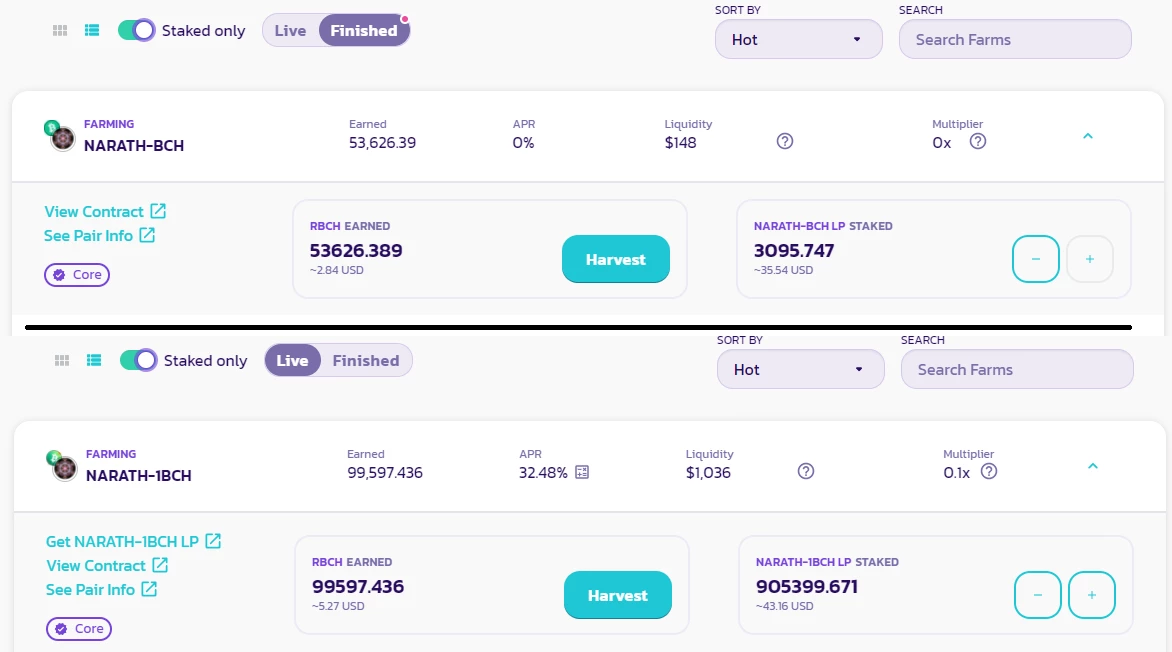Open APR calculator icon next to 32.48%
The image size is (1172, 652).
[582, 472]
